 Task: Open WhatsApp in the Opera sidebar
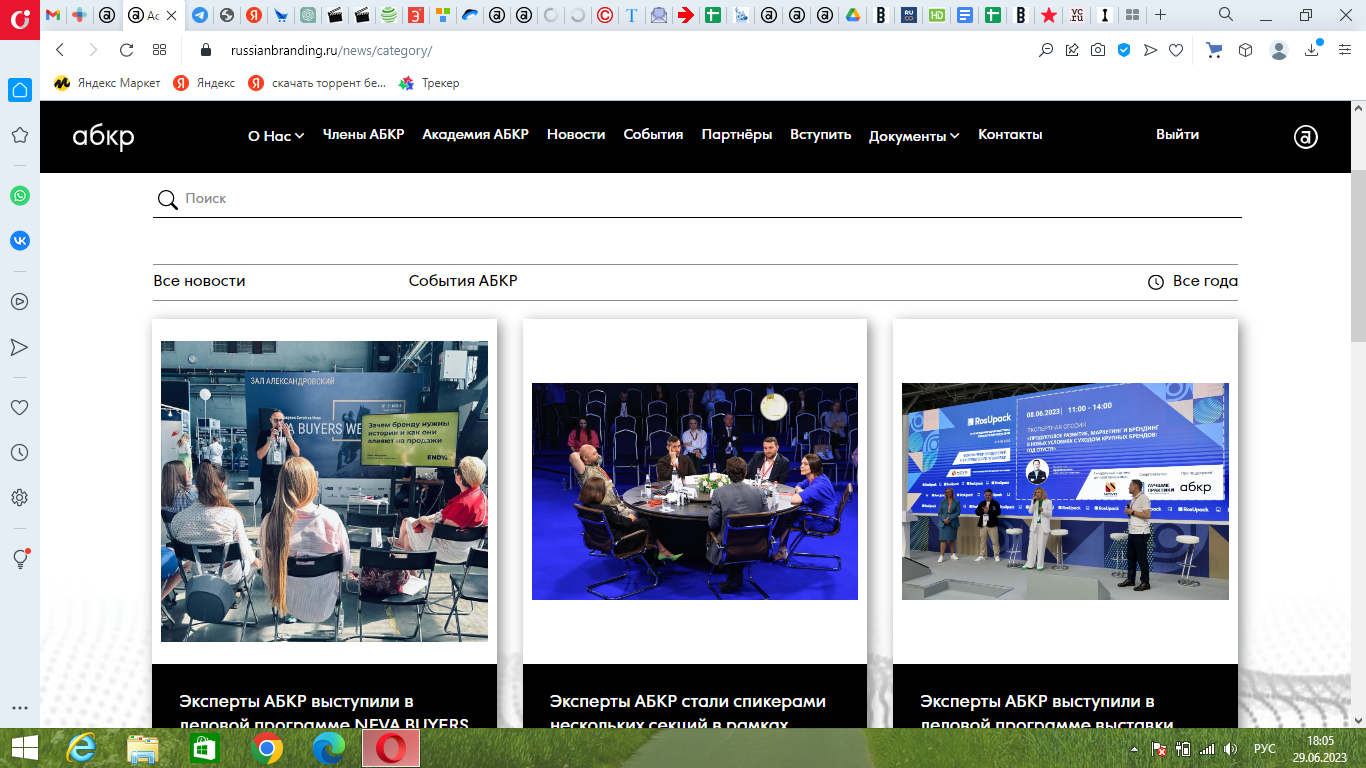point(19,196)
